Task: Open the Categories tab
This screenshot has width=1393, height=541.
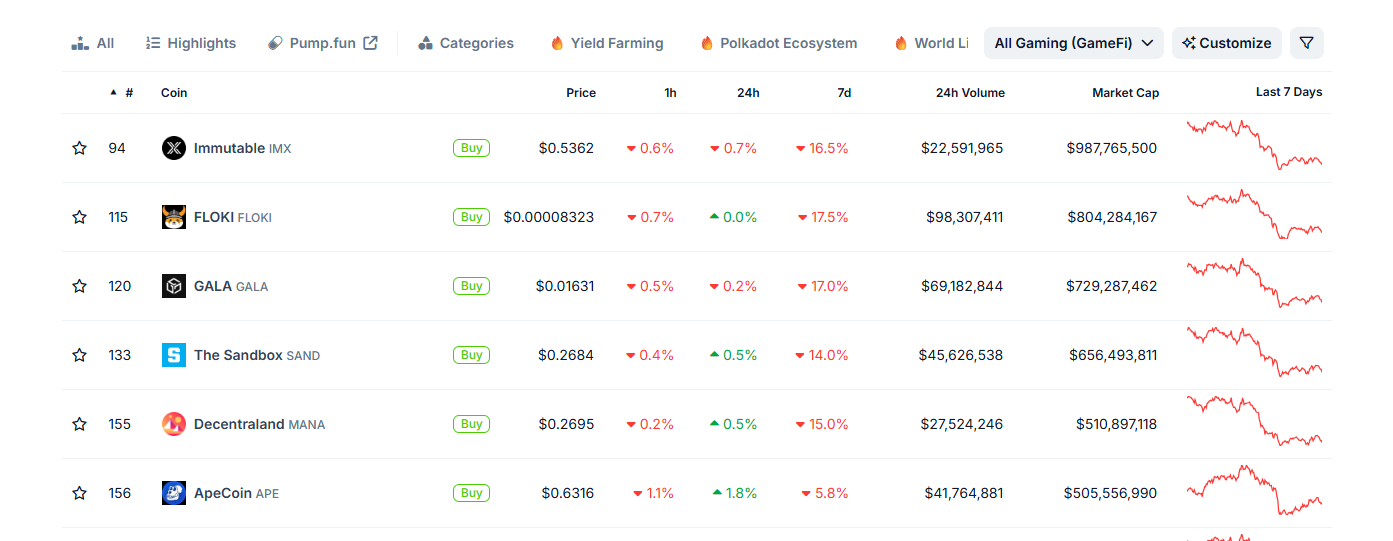Action: [466, 43]
